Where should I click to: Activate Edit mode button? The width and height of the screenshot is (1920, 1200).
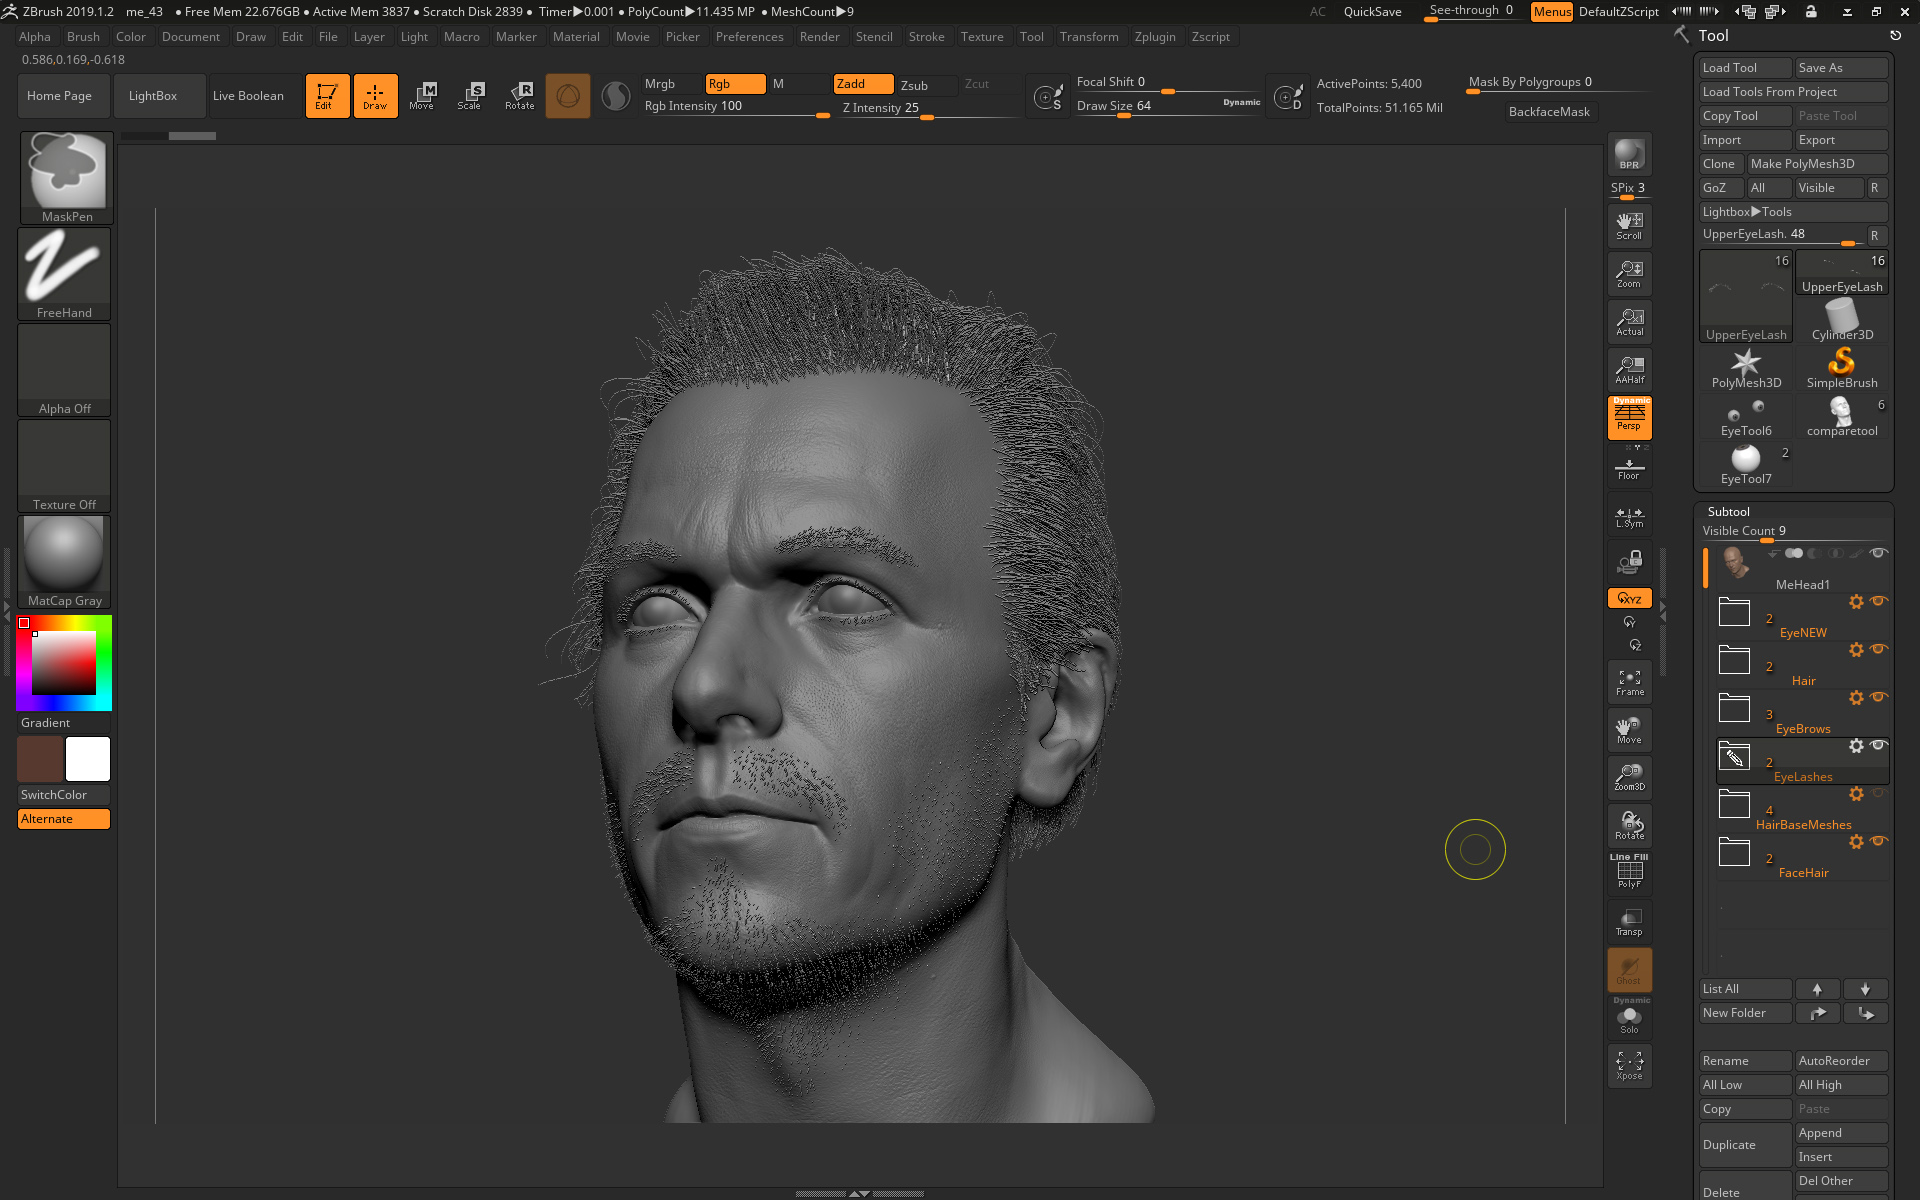point(327,96)
